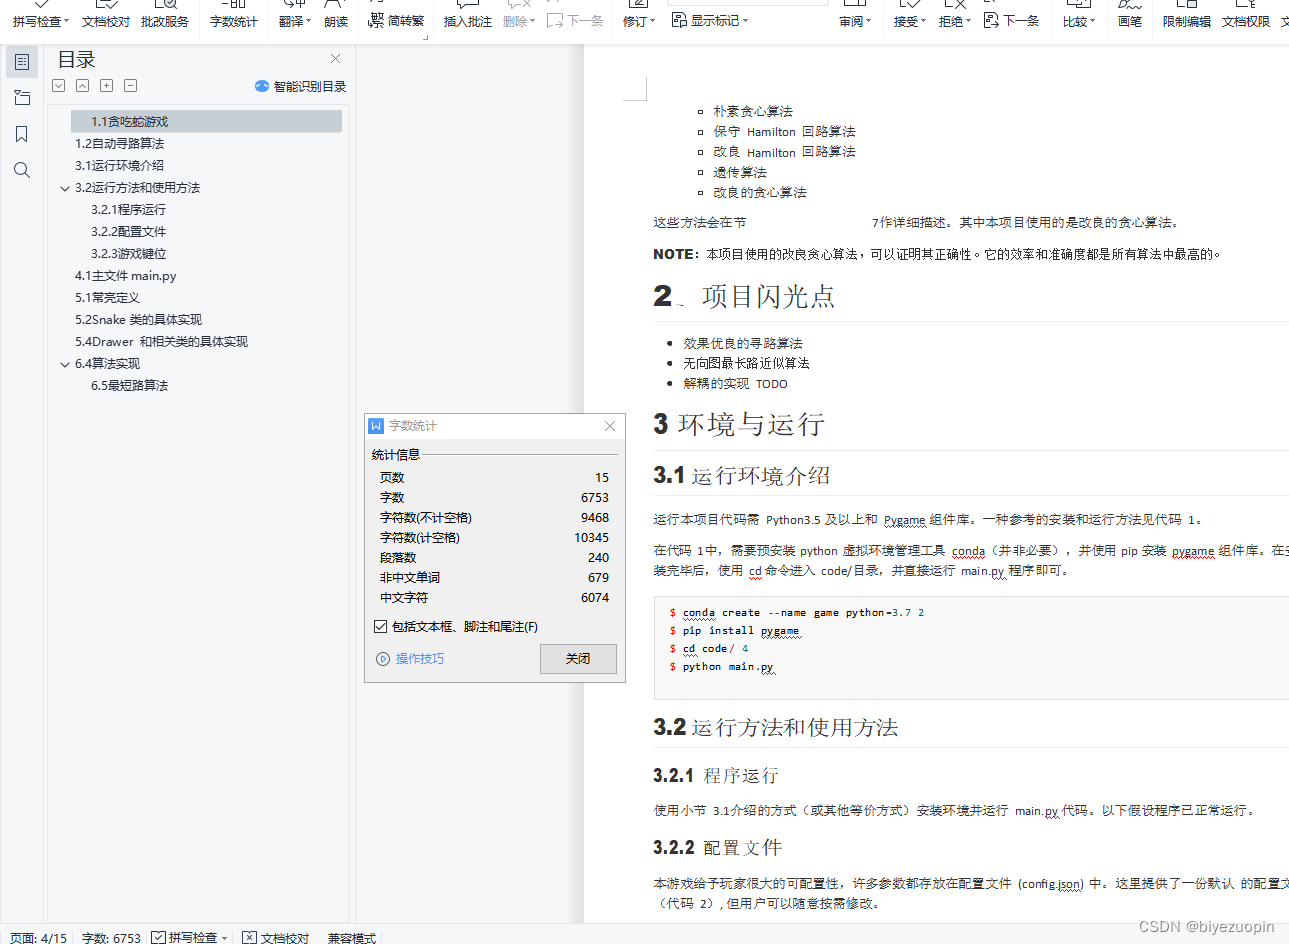
Task: Open the search magnifier icon in left sidebar
Action: click(22, 170)
